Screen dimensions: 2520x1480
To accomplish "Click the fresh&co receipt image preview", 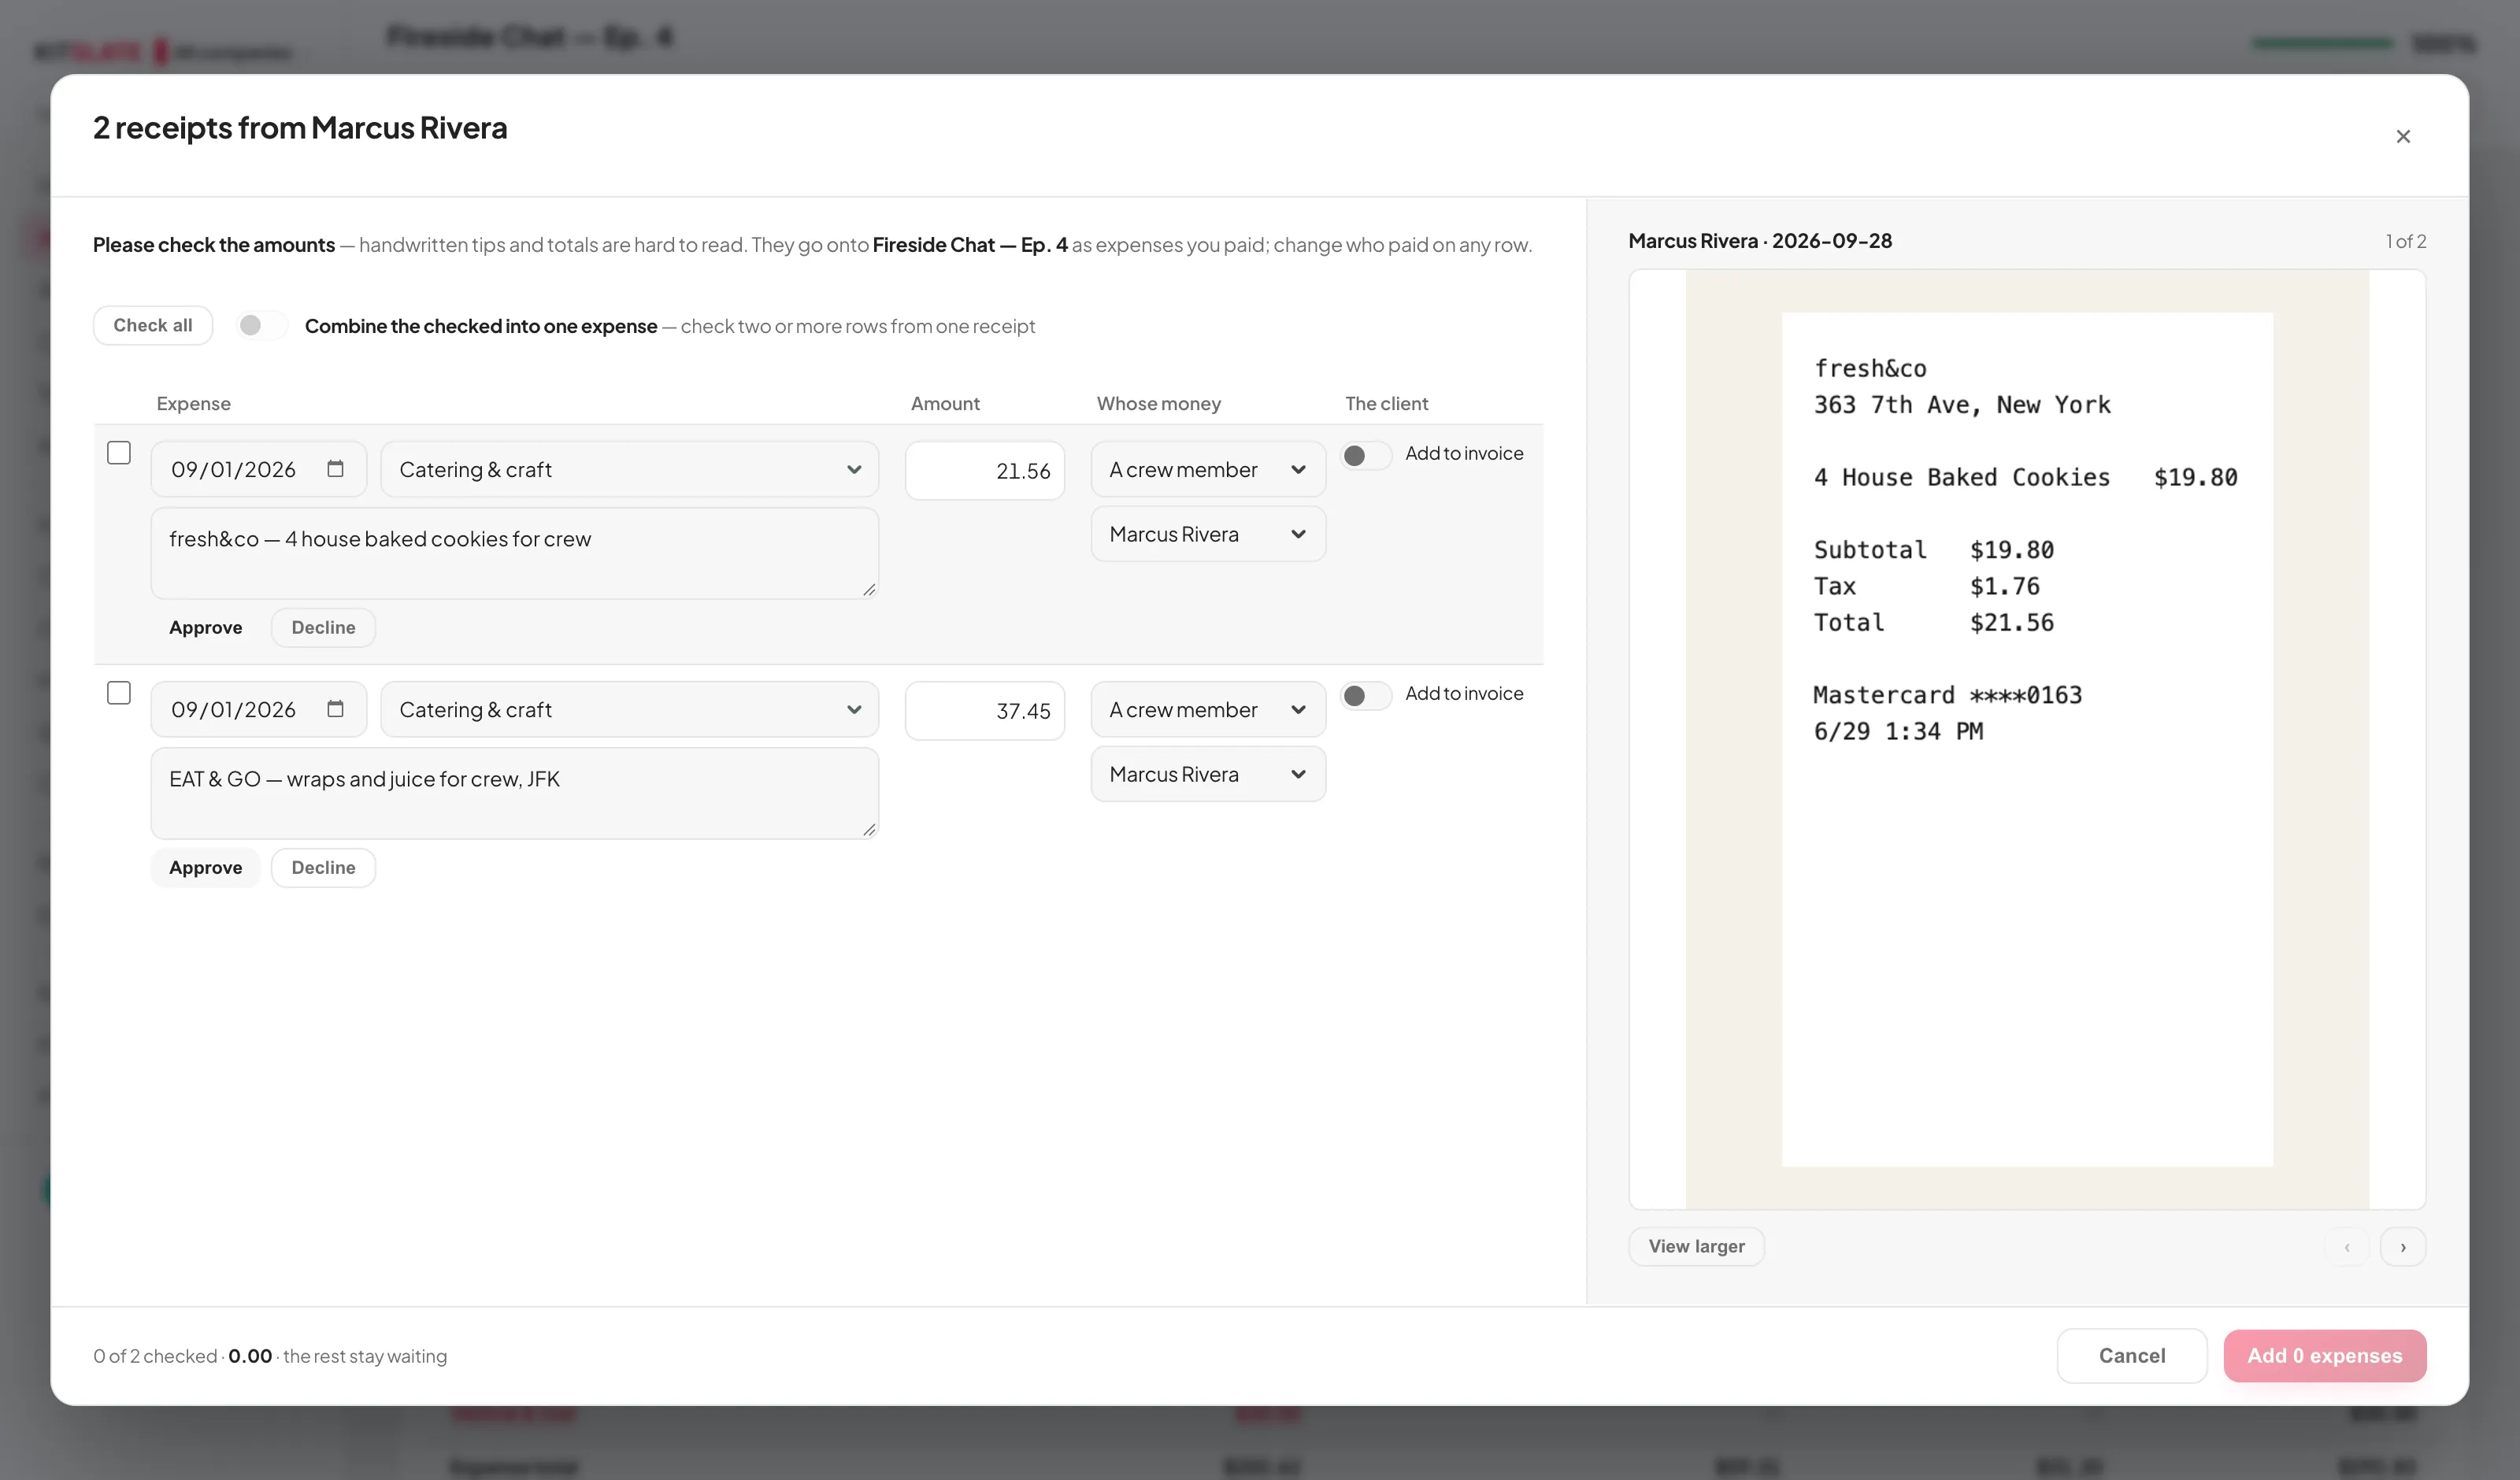I will (x=2027, y=740).
